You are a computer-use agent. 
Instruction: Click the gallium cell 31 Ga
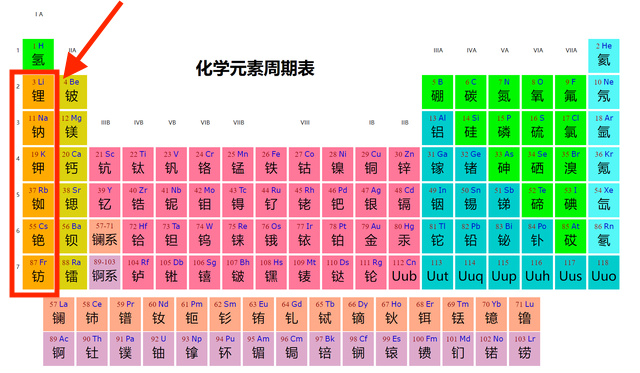437,164
